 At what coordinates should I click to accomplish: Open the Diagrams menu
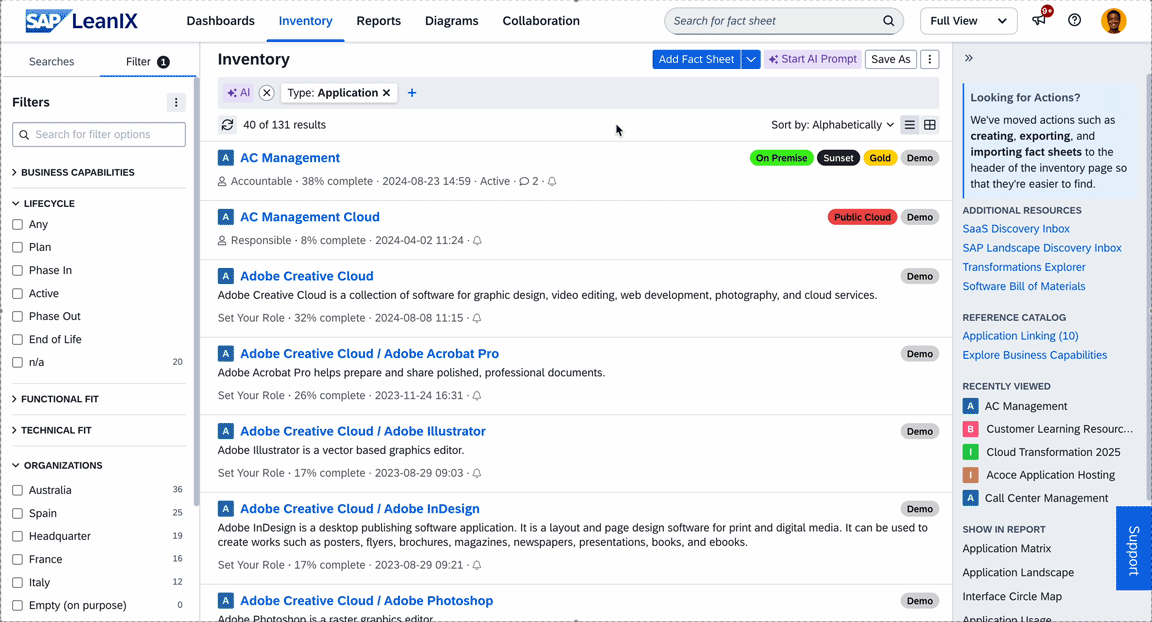(x=452, y=21)
